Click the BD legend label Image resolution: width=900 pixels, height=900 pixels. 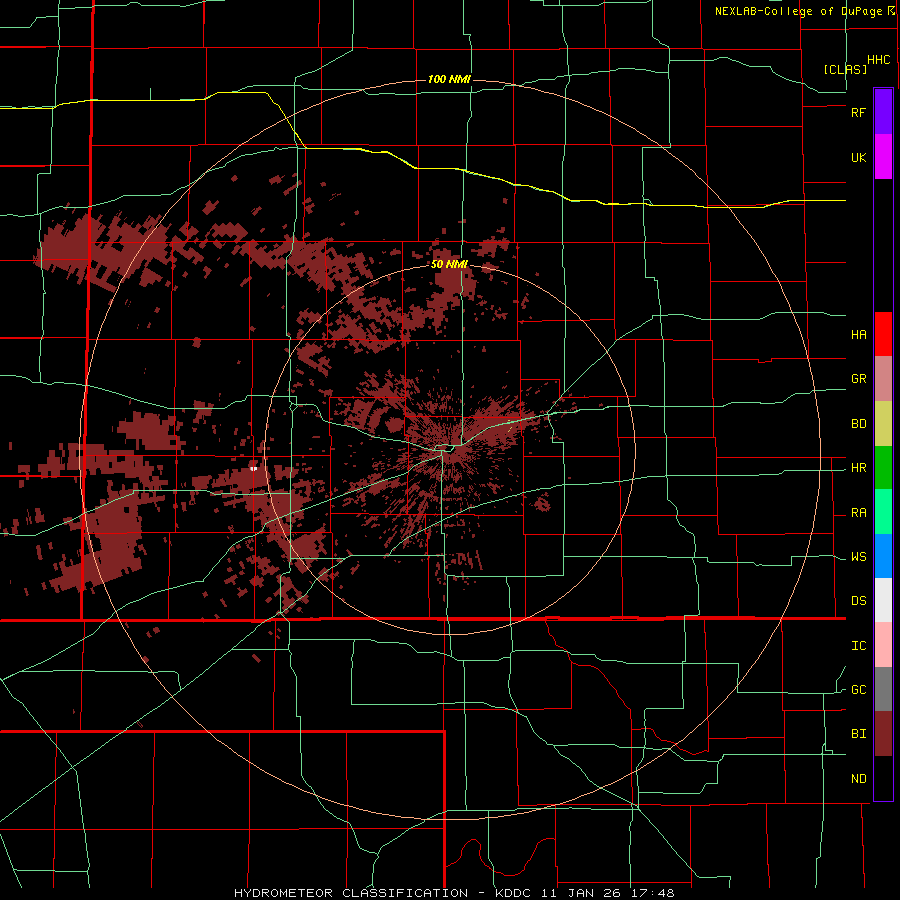coord(859,424)
